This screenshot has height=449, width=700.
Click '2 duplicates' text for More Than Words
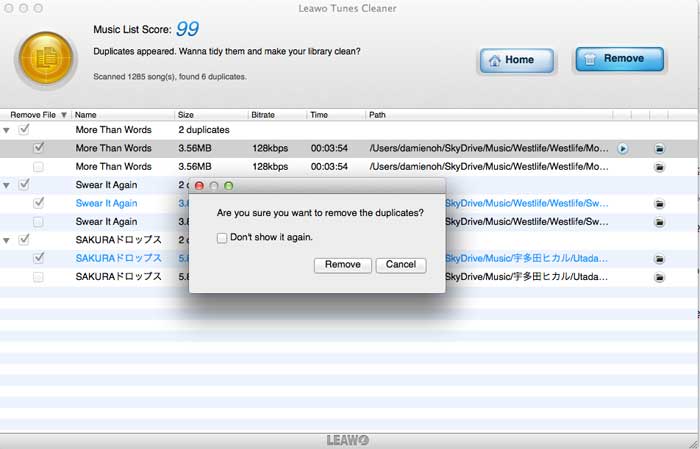[204, 130]
